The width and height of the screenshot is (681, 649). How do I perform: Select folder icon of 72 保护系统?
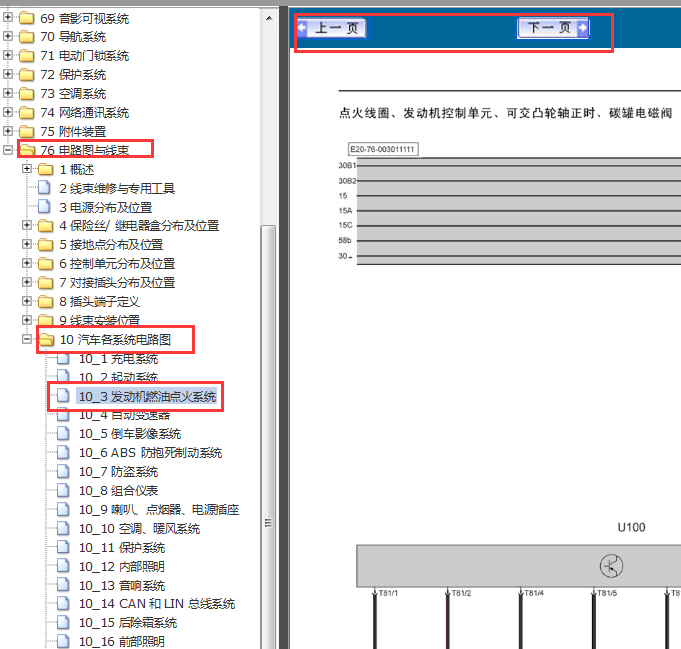[x=26, y=75]
